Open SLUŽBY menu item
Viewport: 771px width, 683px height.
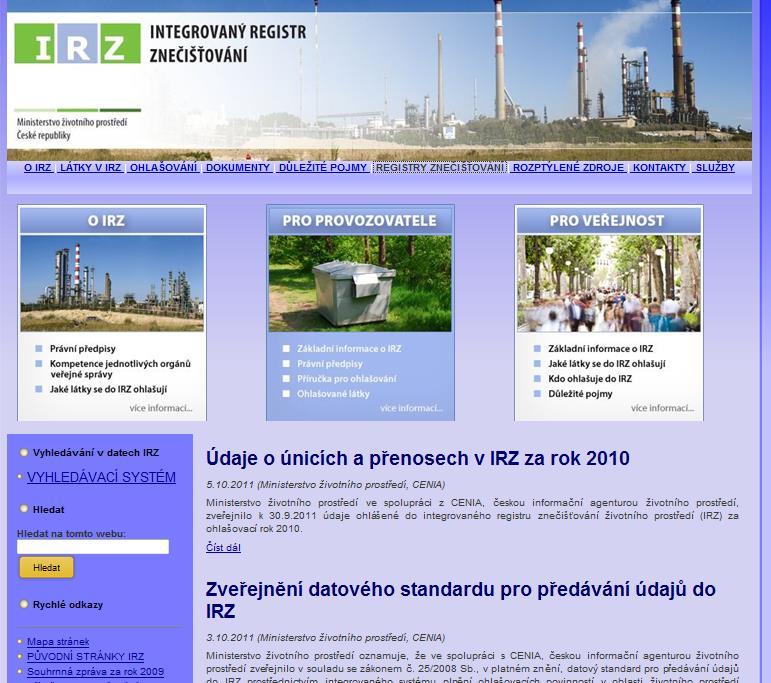click(715, 167)
